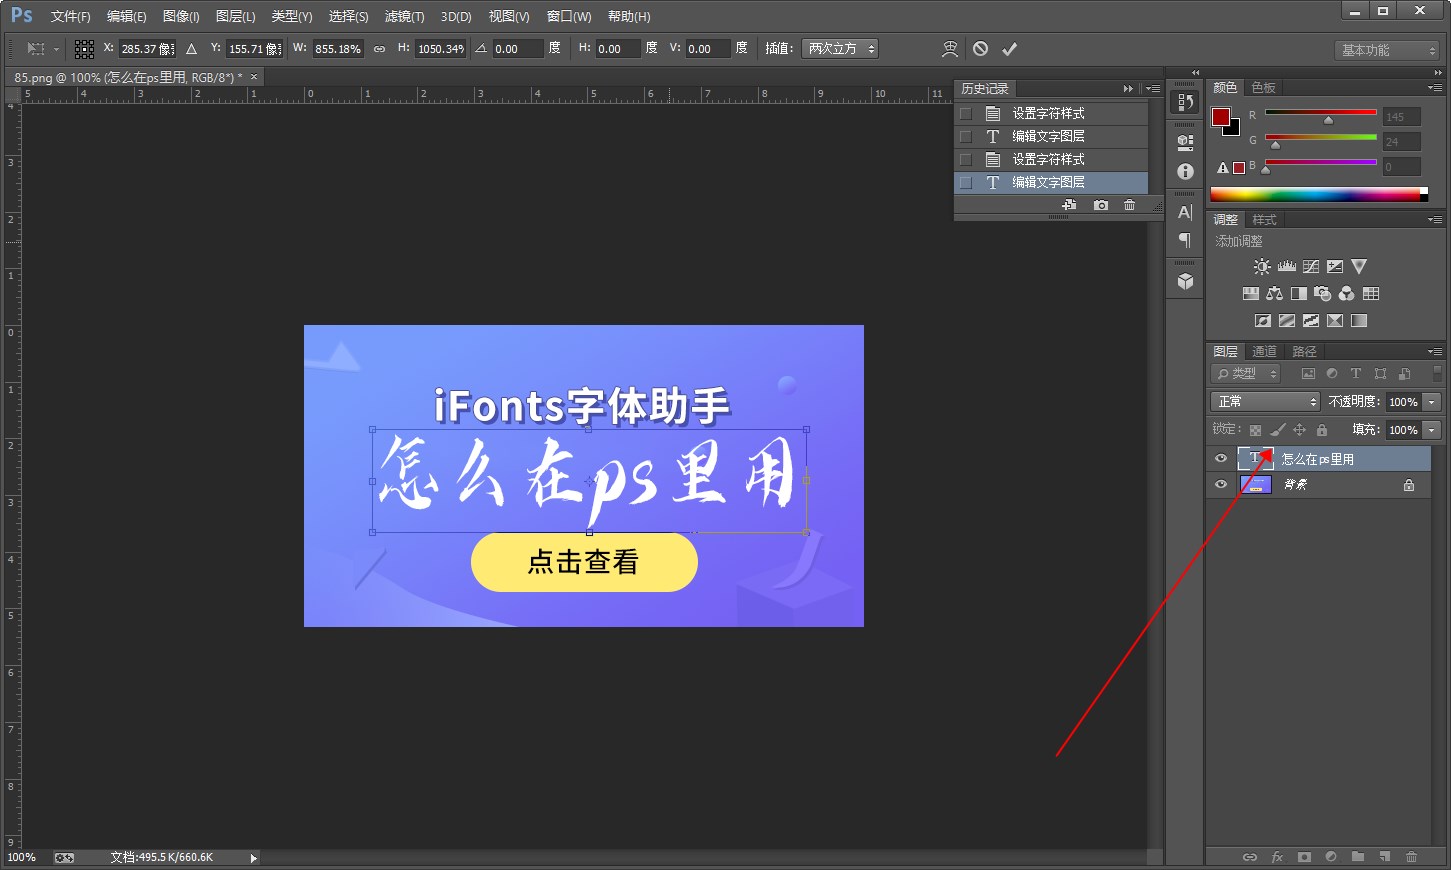The height and width of the screenshot is (870, 1451).
Task: Create new snapshot camera icon in History panel
Action: pos(1101,205)
